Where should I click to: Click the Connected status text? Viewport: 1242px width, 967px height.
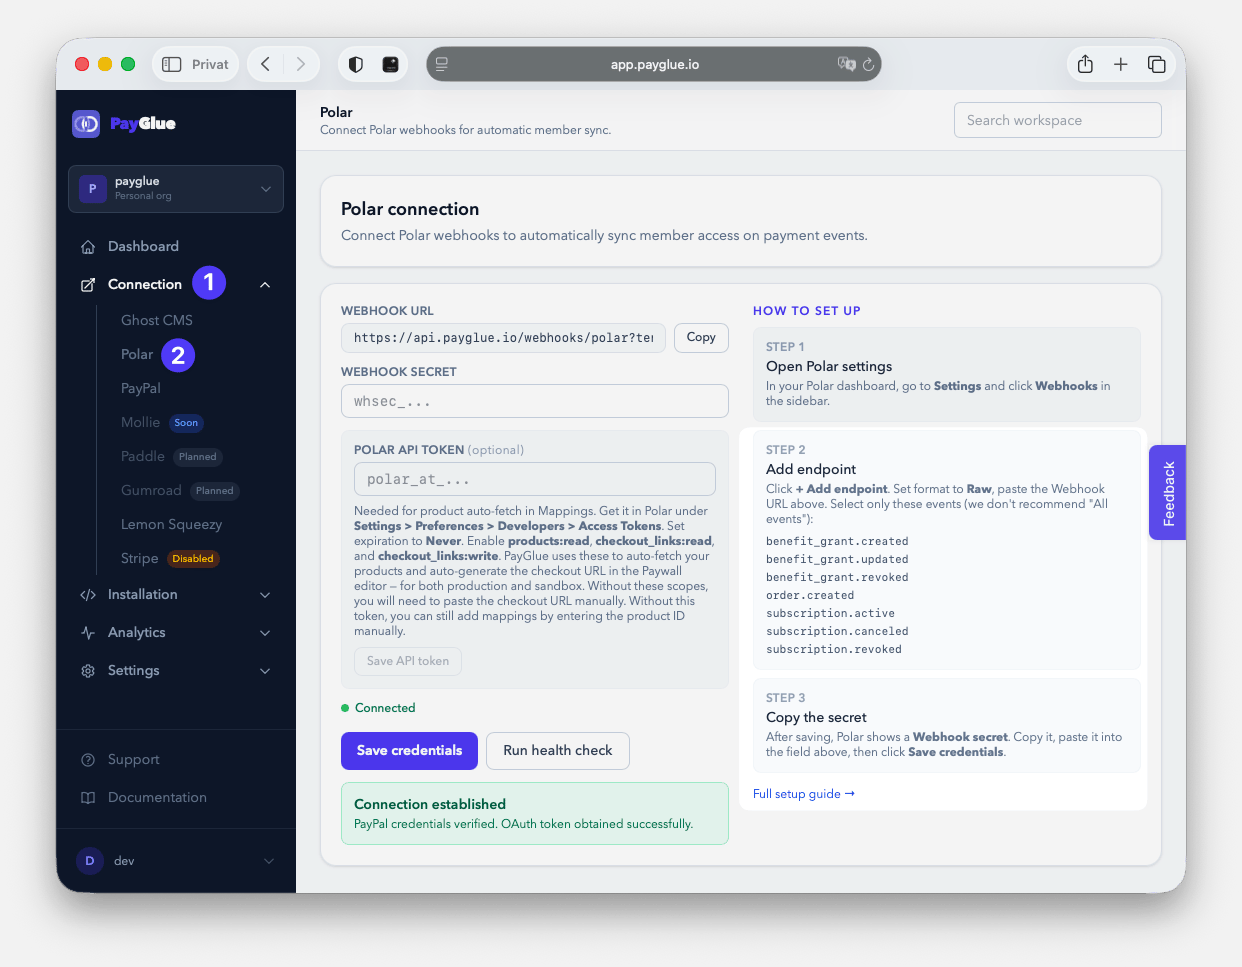[x=385, y=708]
